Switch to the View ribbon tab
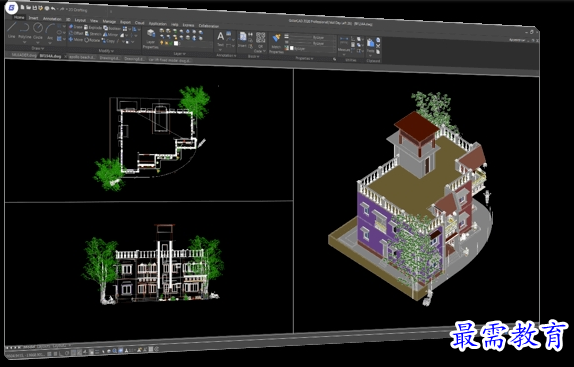Image resolution: width=574 pixels, height=367 pixels. (x=94, y=21)
